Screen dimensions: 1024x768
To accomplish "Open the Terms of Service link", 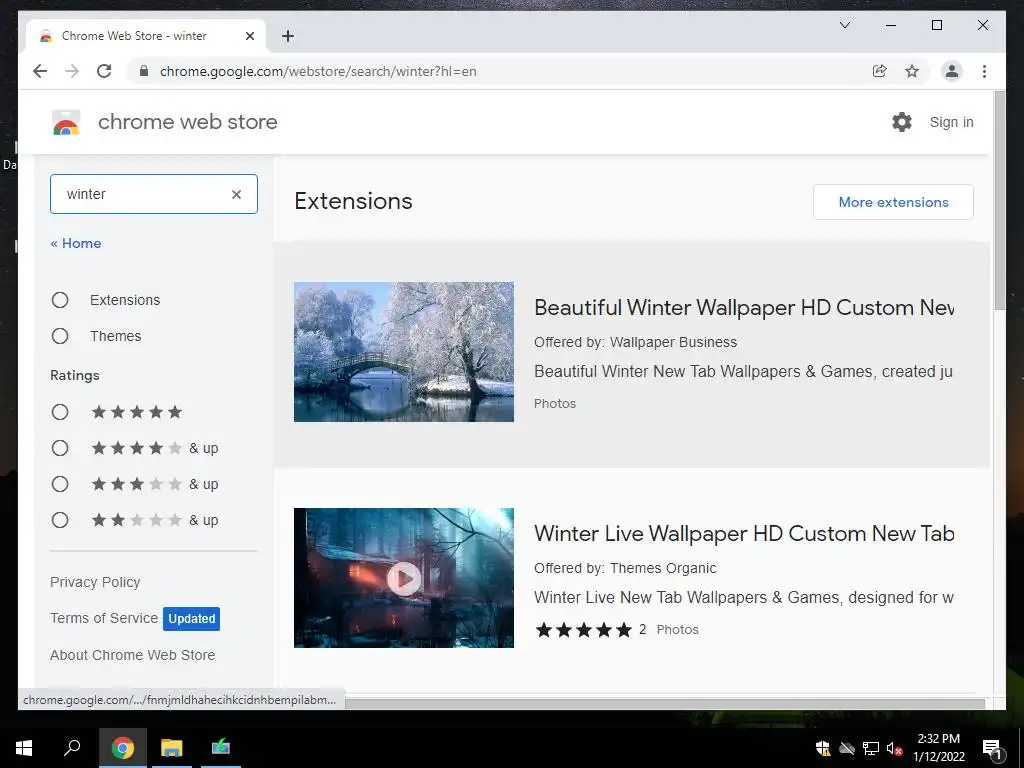I will 104,618.
